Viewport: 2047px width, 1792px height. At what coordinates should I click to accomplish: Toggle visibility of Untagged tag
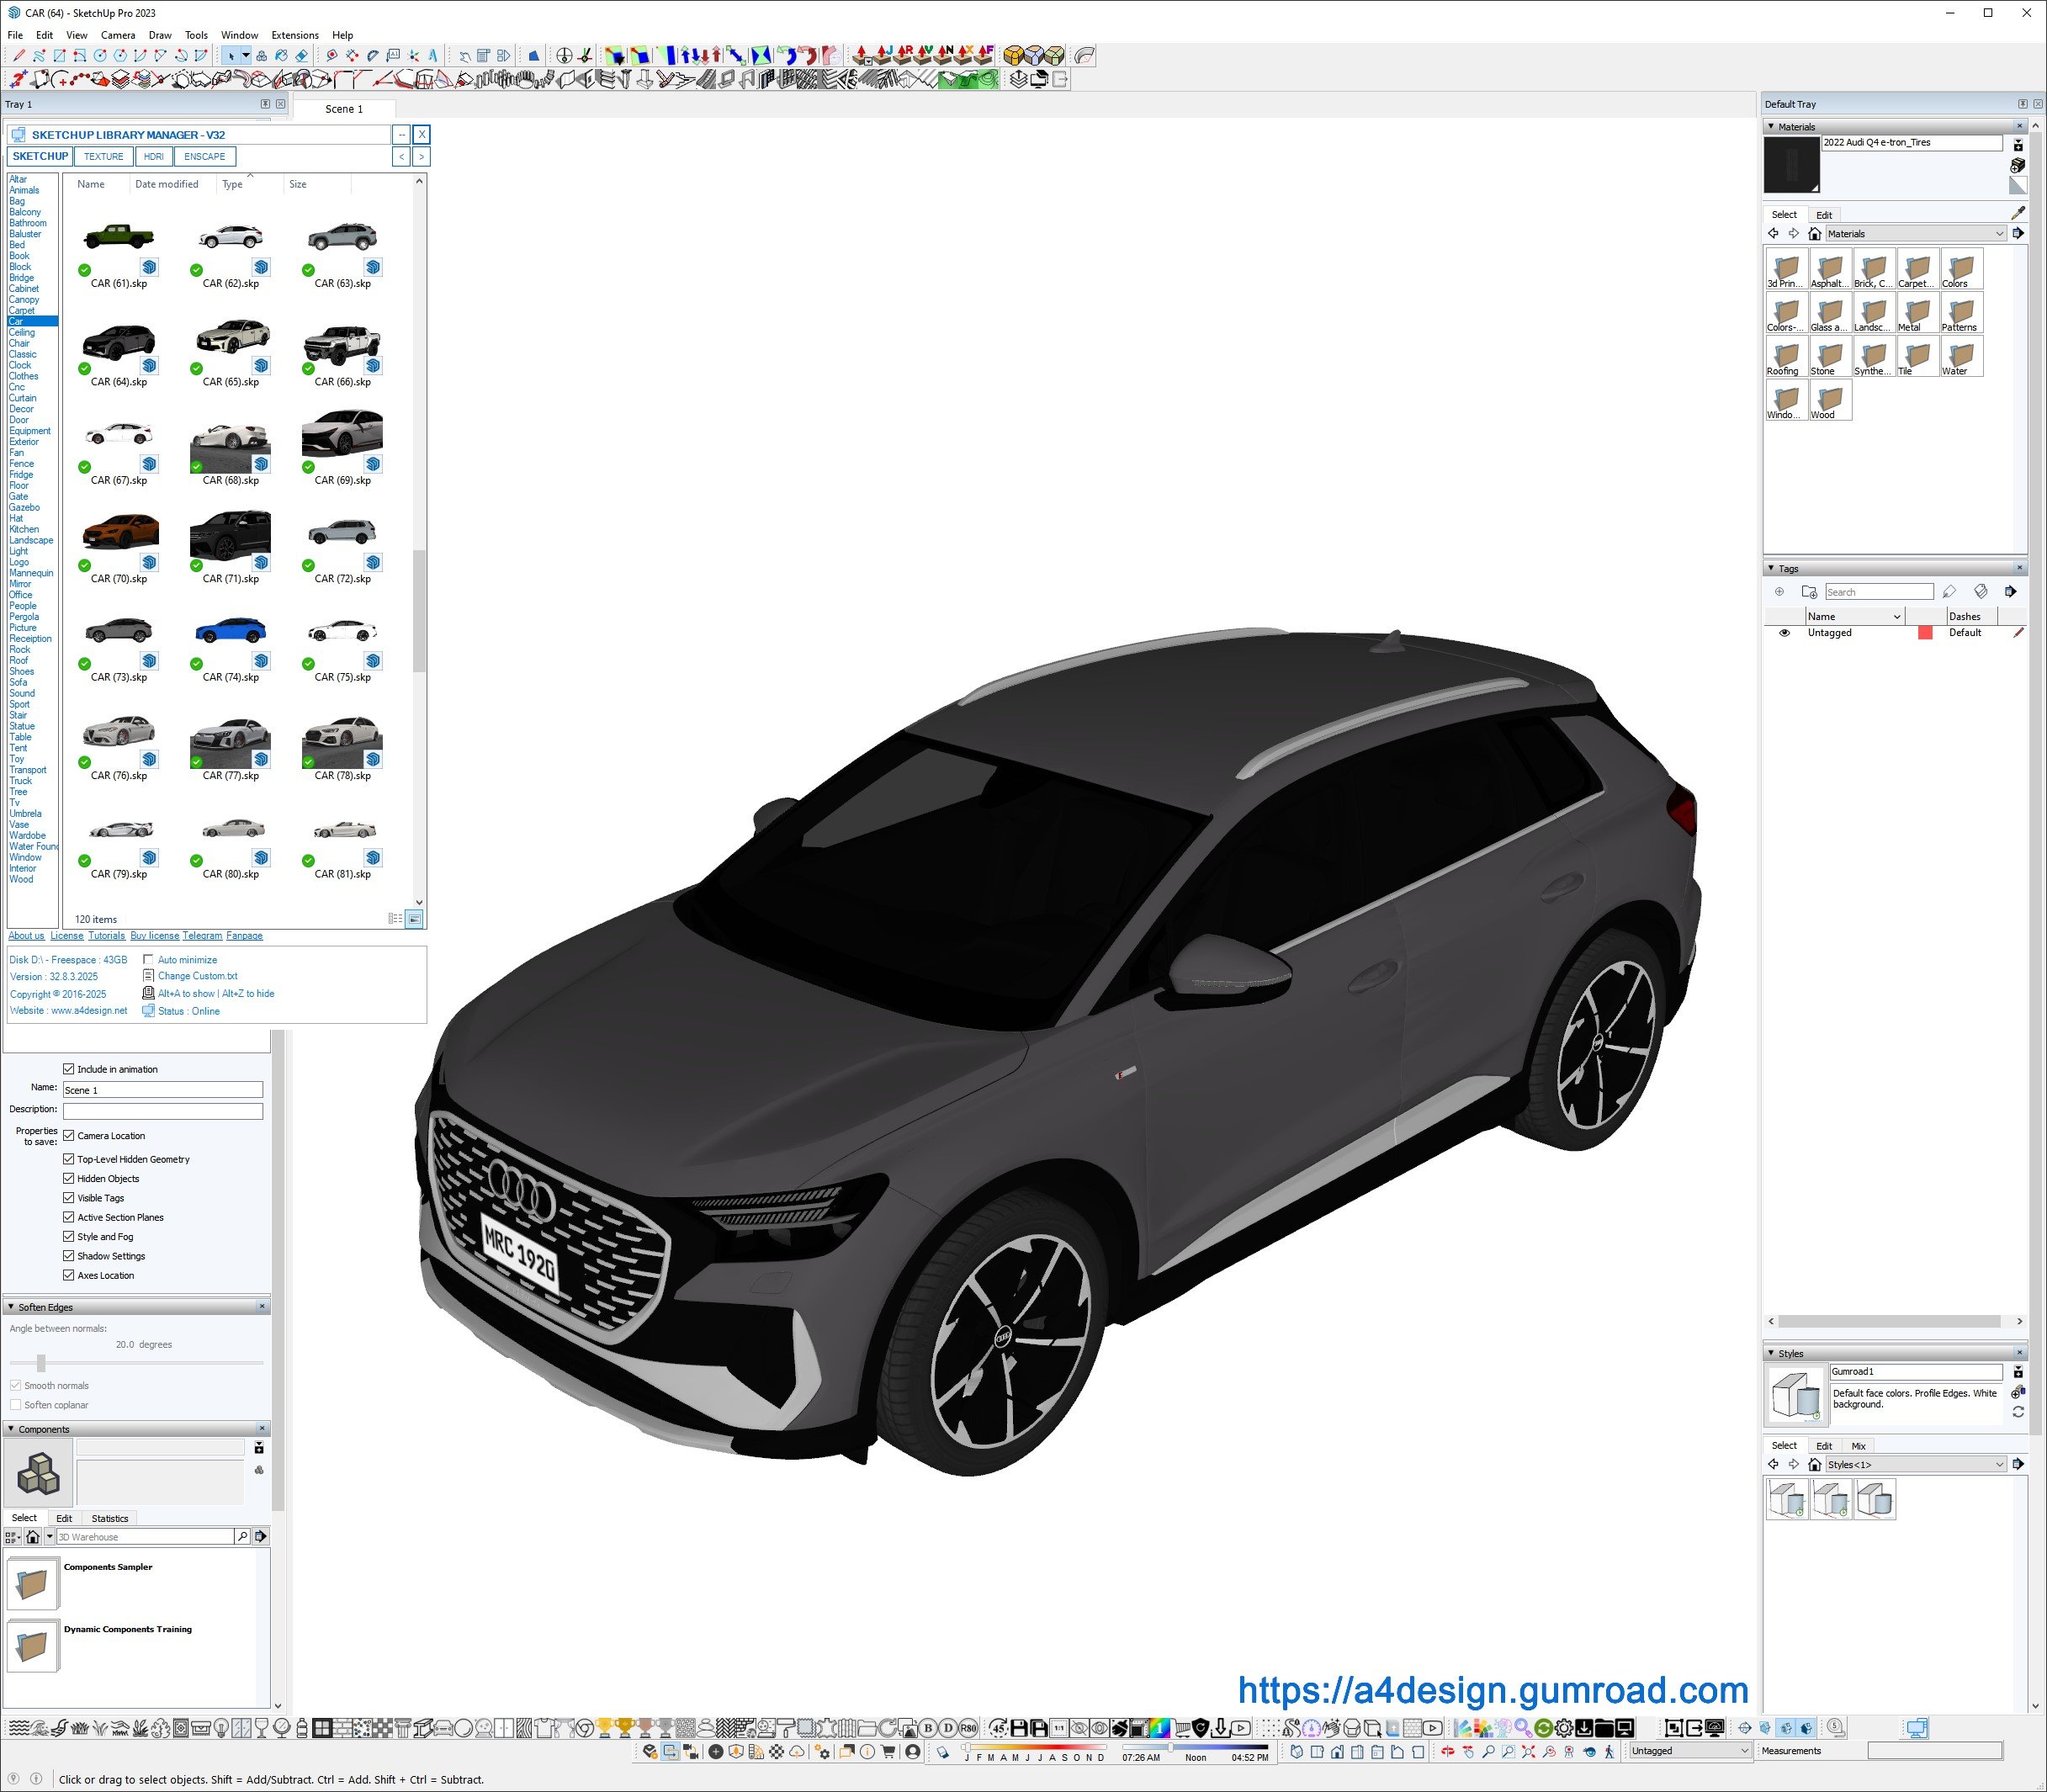(1784, 633)
